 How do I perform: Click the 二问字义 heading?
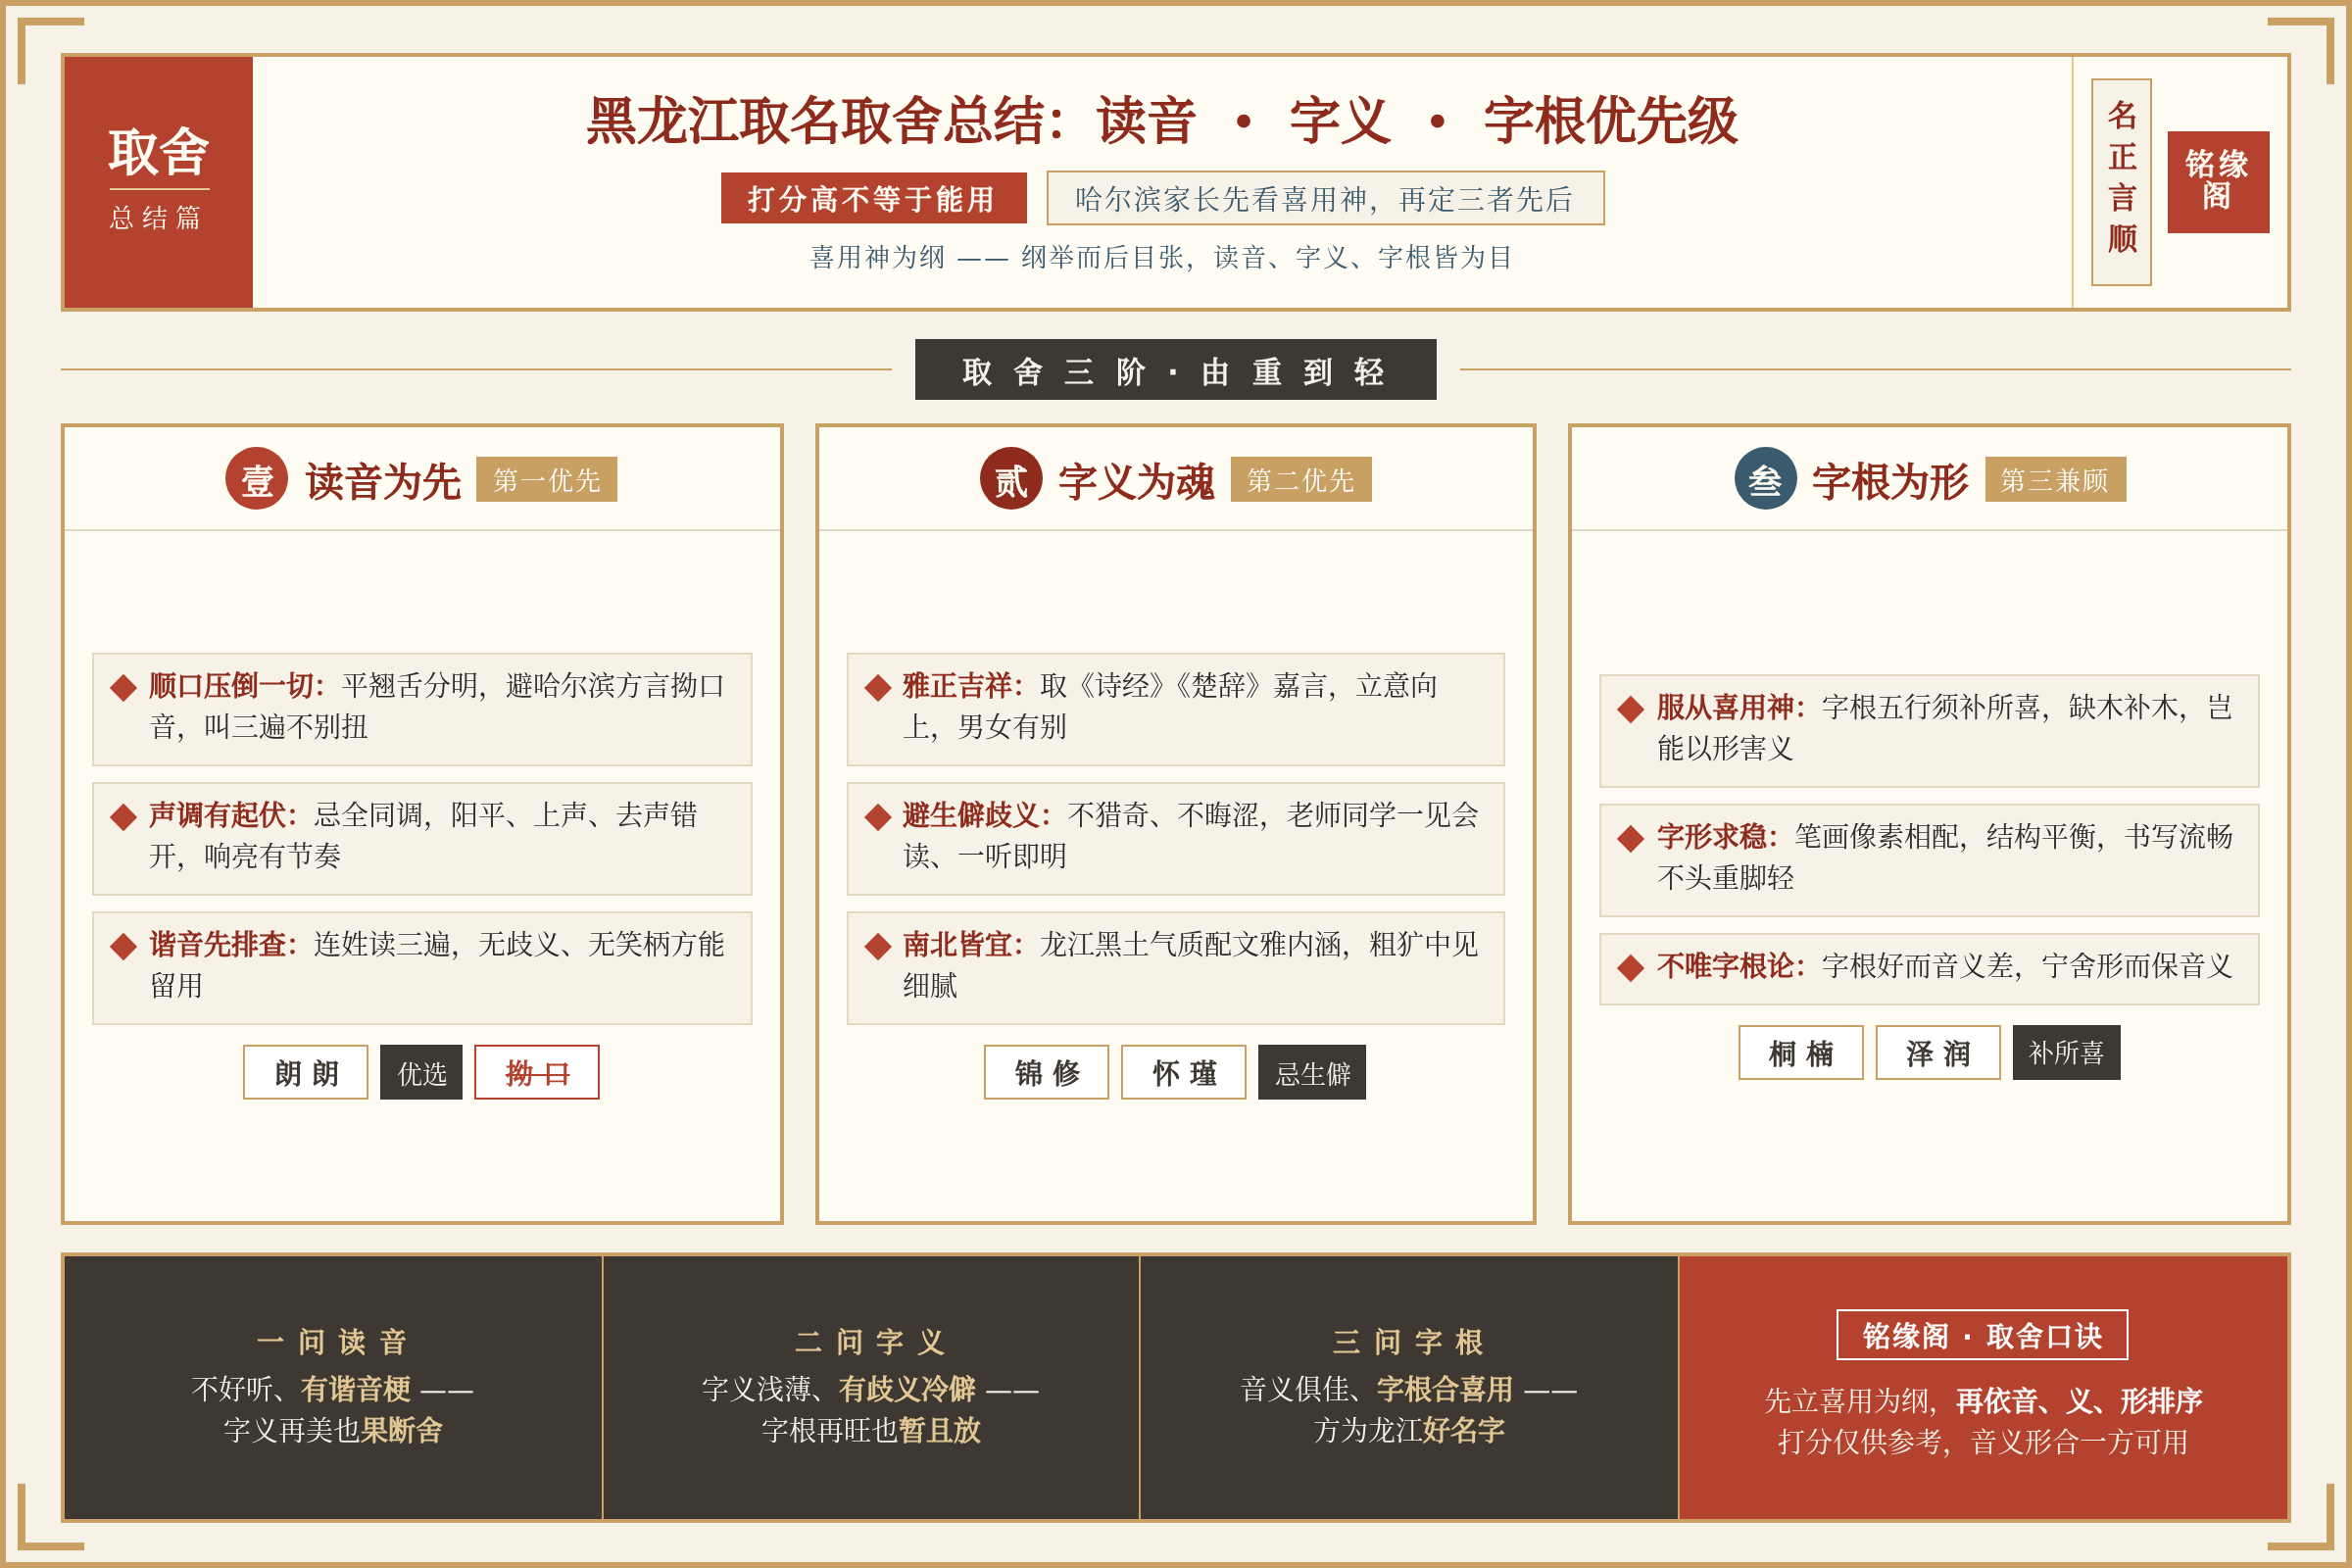[870, 1341]
